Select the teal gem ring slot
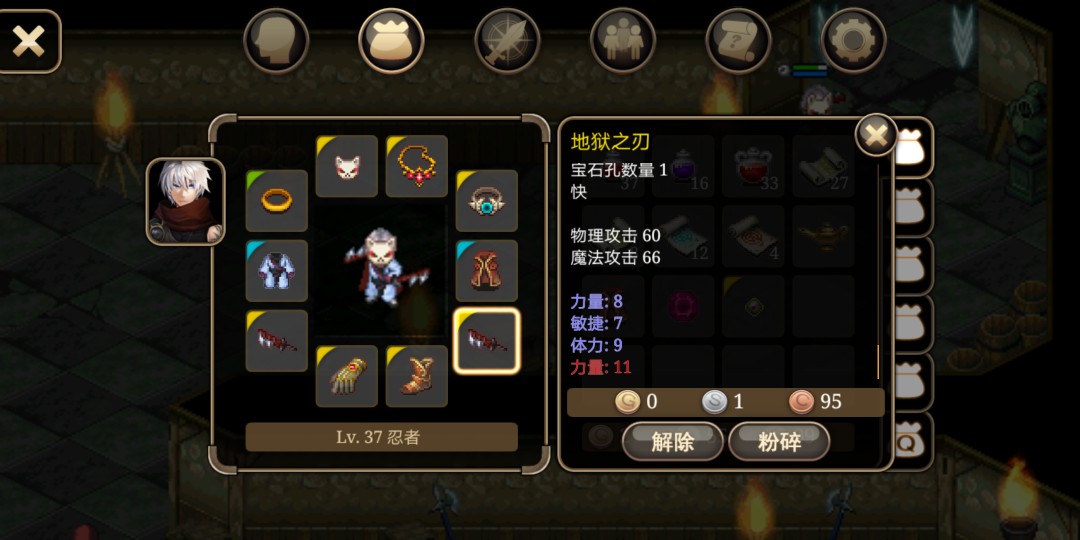The image size is (1080, 540). (x=487, y=200)
